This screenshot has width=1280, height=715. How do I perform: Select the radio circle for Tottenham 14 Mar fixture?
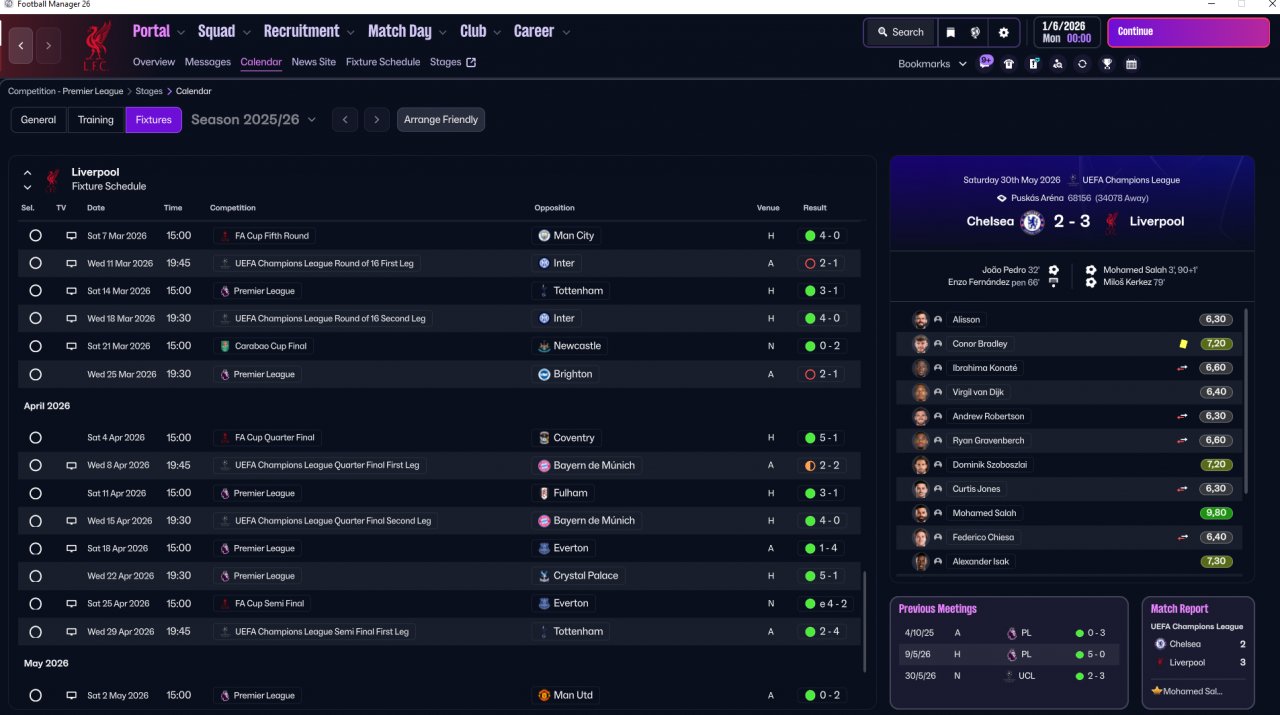pyautogui.click(x=36, y=291)
